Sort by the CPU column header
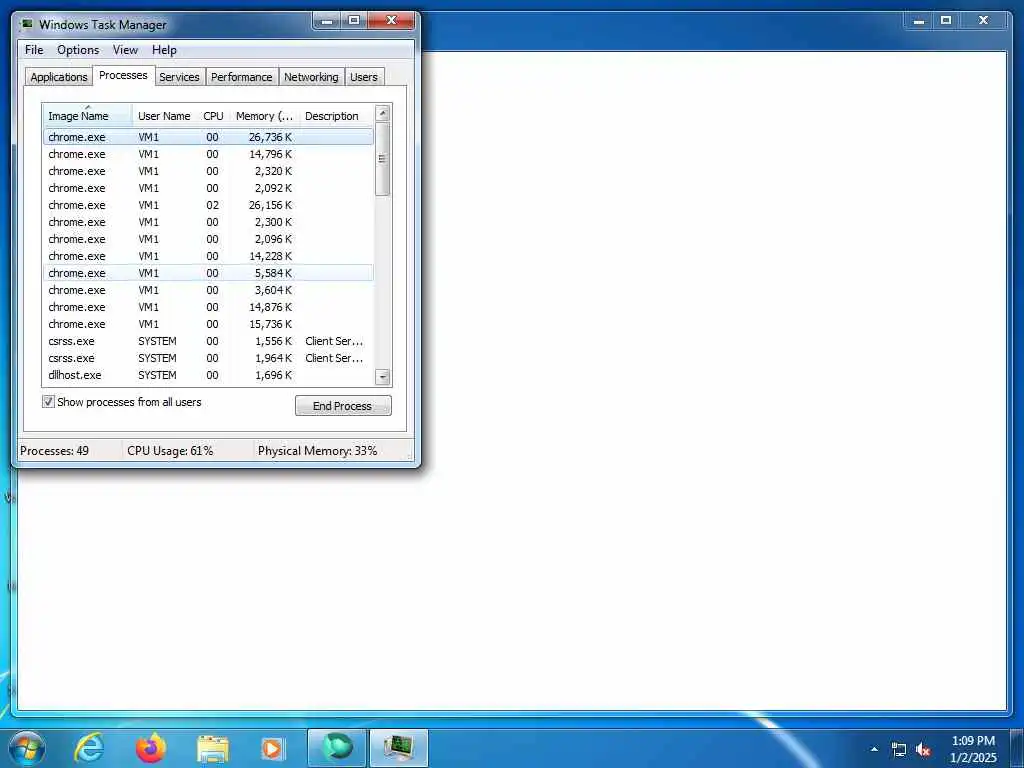Image resolution: width=1024 pixels, height=768 pixels. 214,116
